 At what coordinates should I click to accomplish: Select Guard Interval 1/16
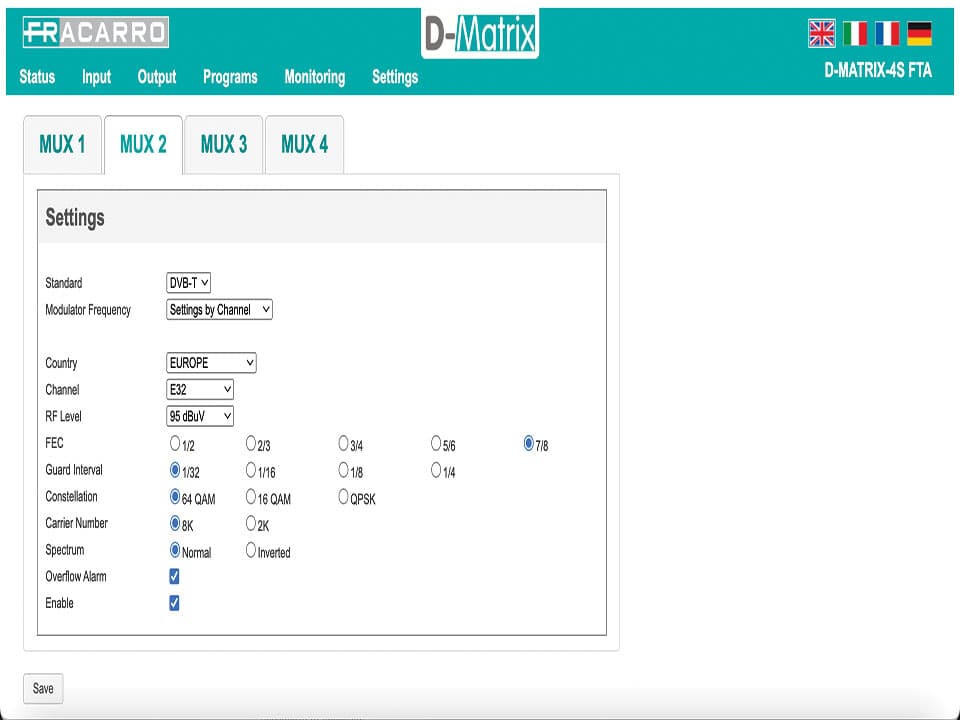point(250,470)
